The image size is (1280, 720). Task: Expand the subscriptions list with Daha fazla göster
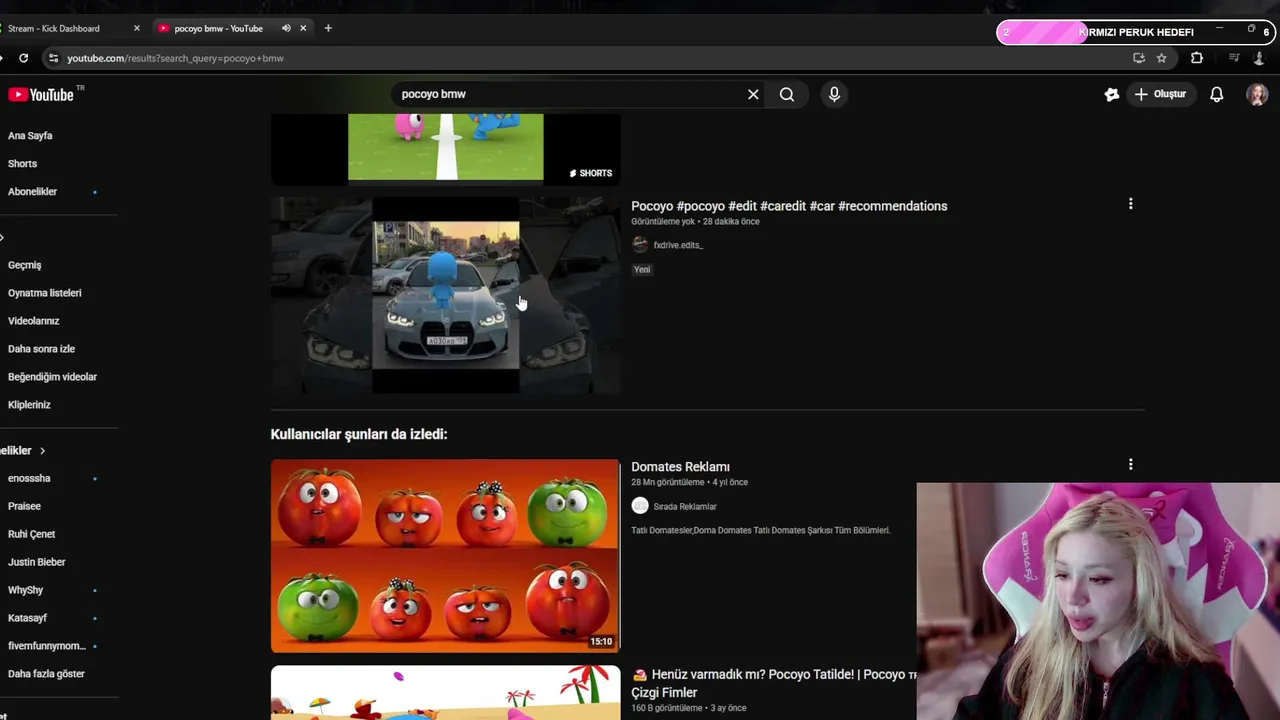pyautogui.click(x=46, y=674)
